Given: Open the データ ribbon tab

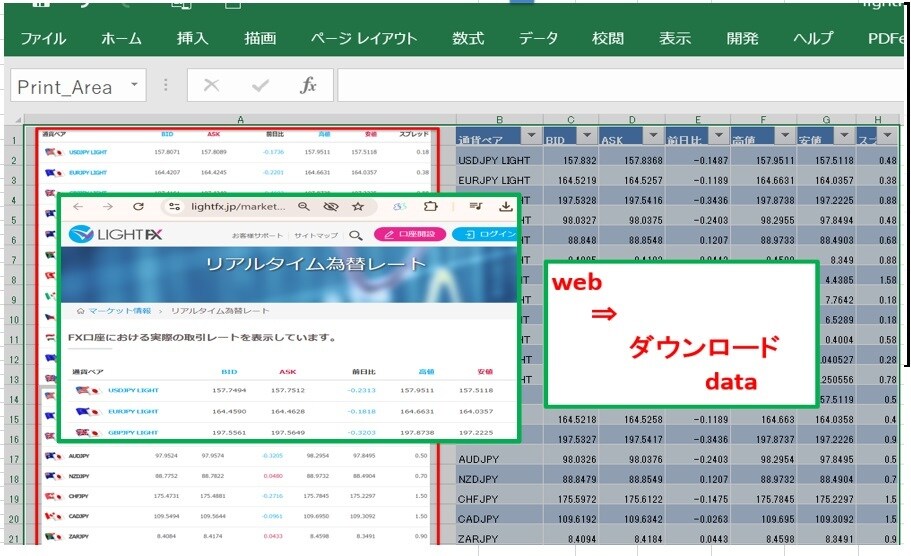Looking at the screenshot, I should click(538, 39).
